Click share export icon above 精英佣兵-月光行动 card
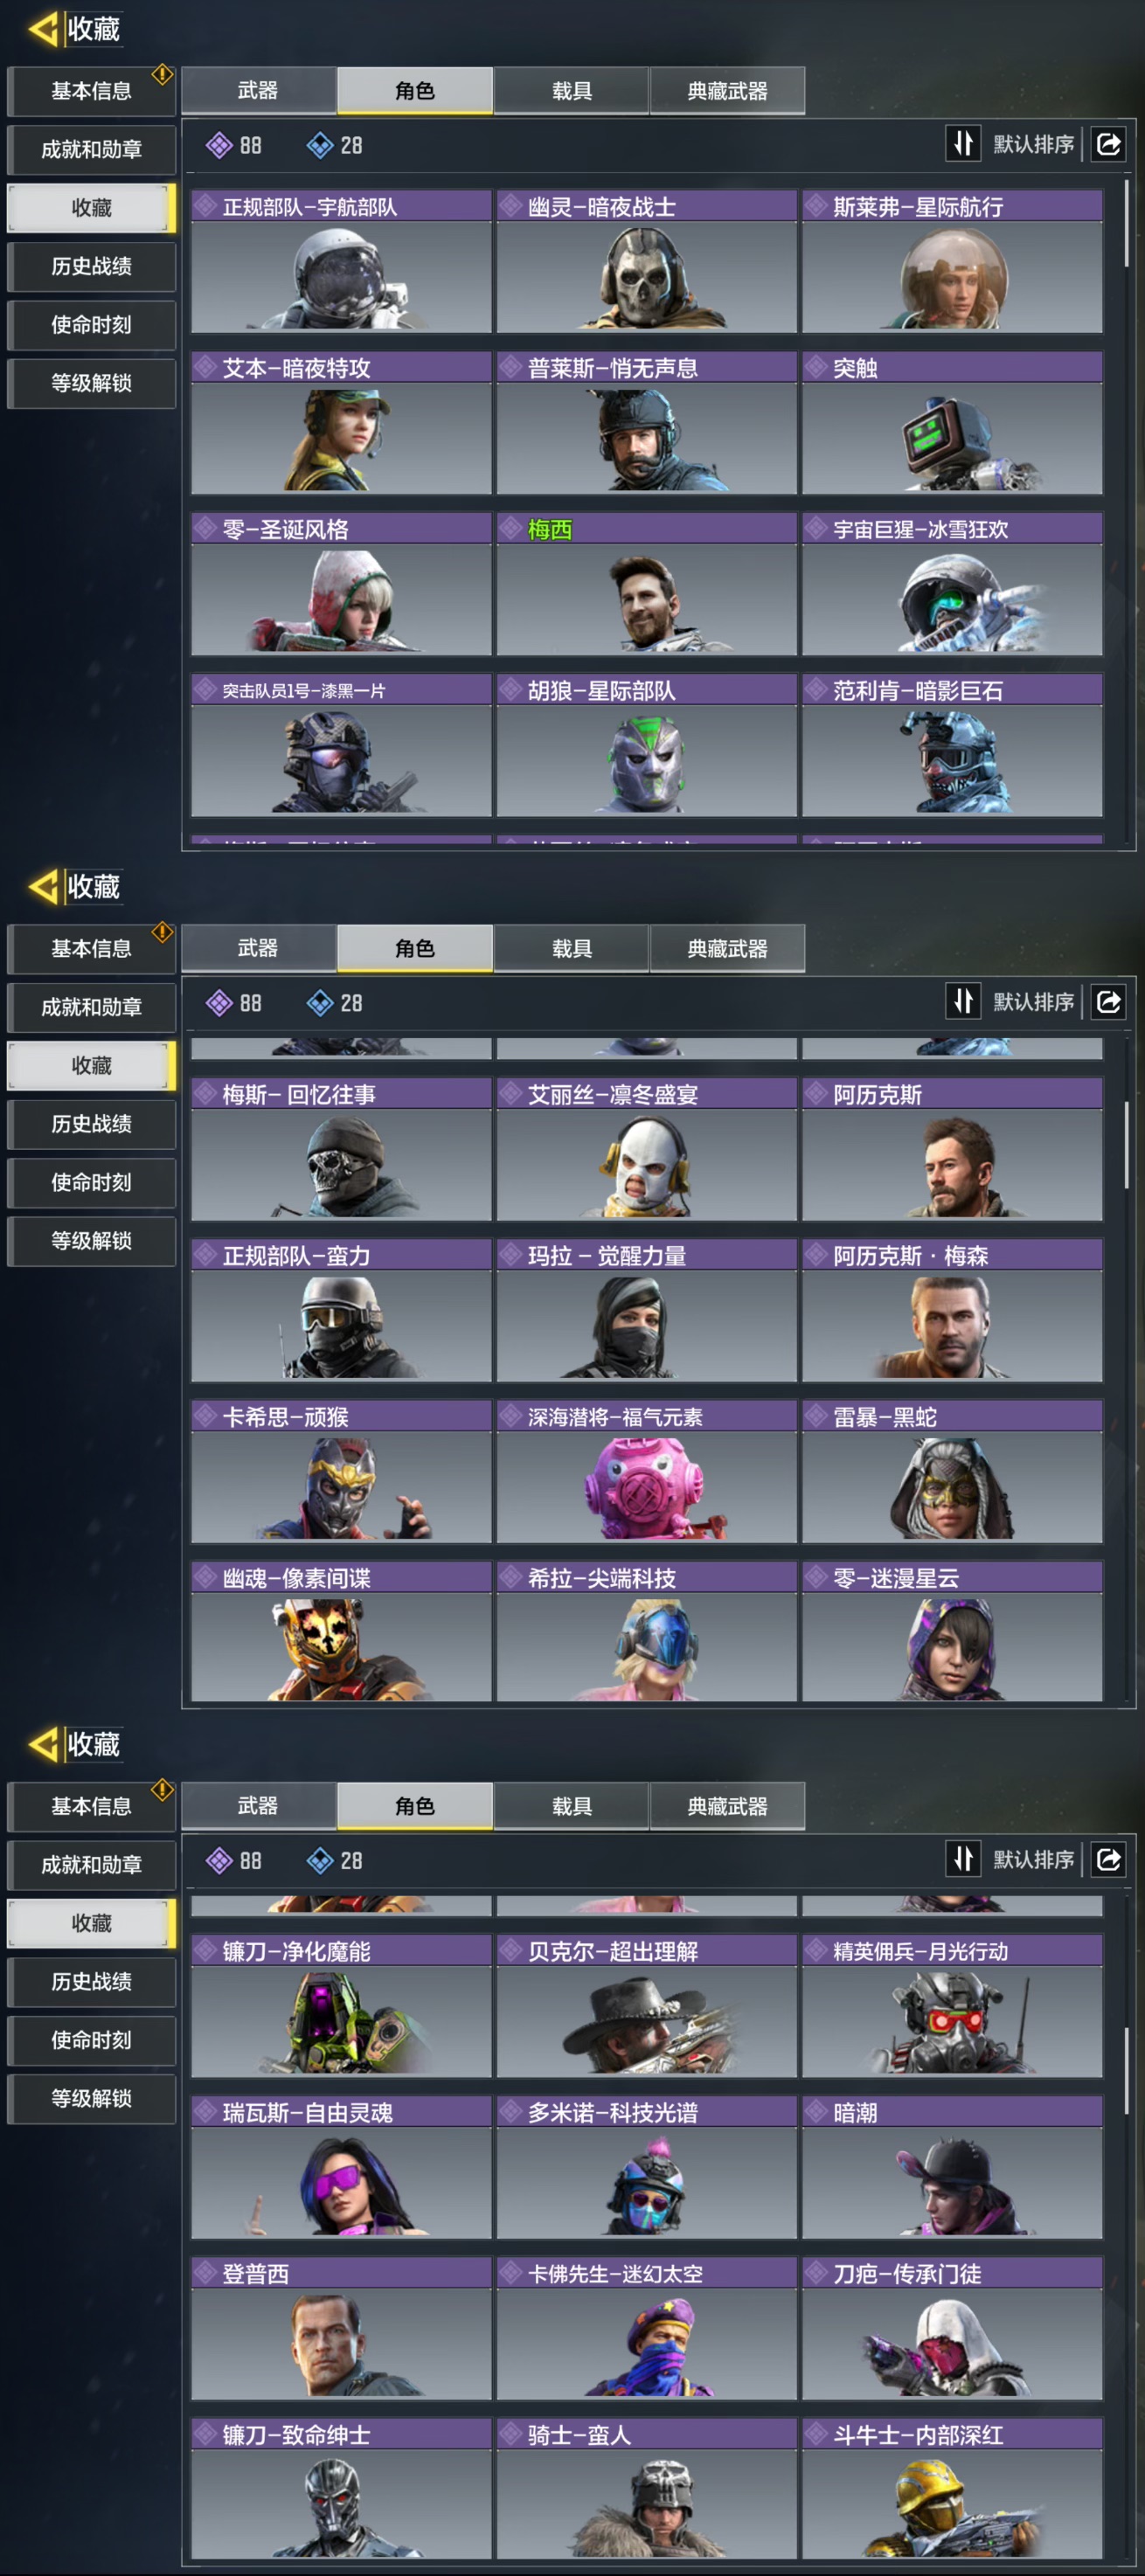Screen dimensions: 1145x2576 coord(1109,1859)
